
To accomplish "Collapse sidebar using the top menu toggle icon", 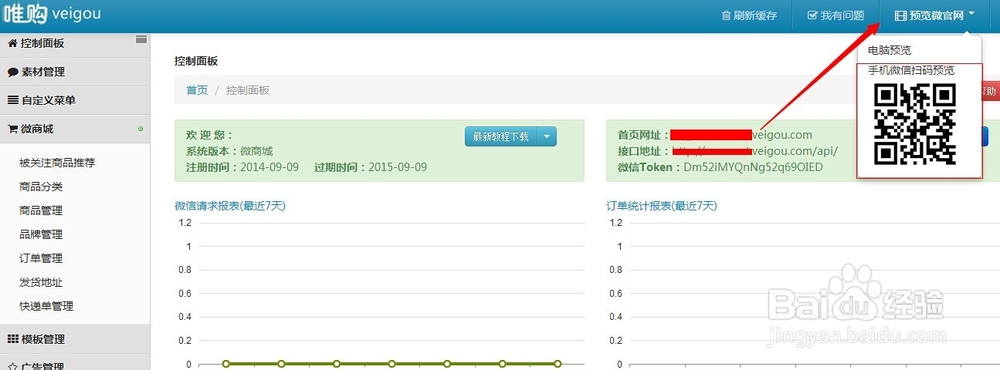I will (x=142, y=40).
